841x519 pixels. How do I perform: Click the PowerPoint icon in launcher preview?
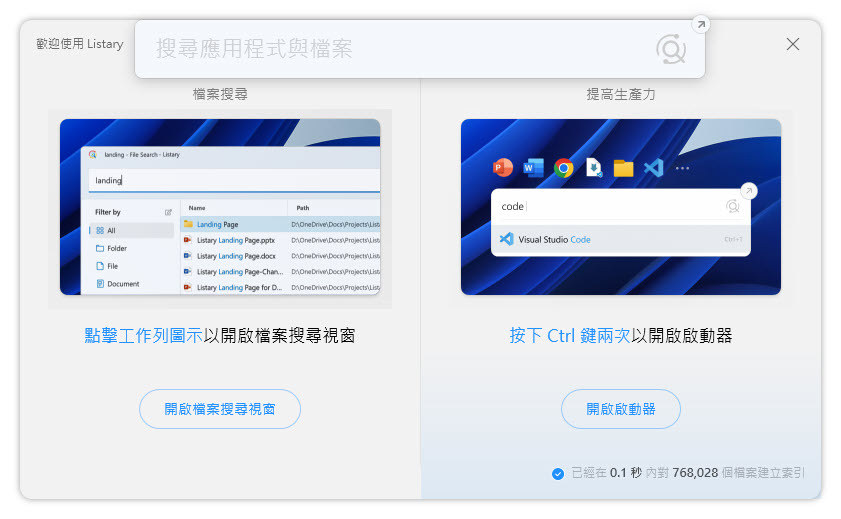tap(503, 168)
